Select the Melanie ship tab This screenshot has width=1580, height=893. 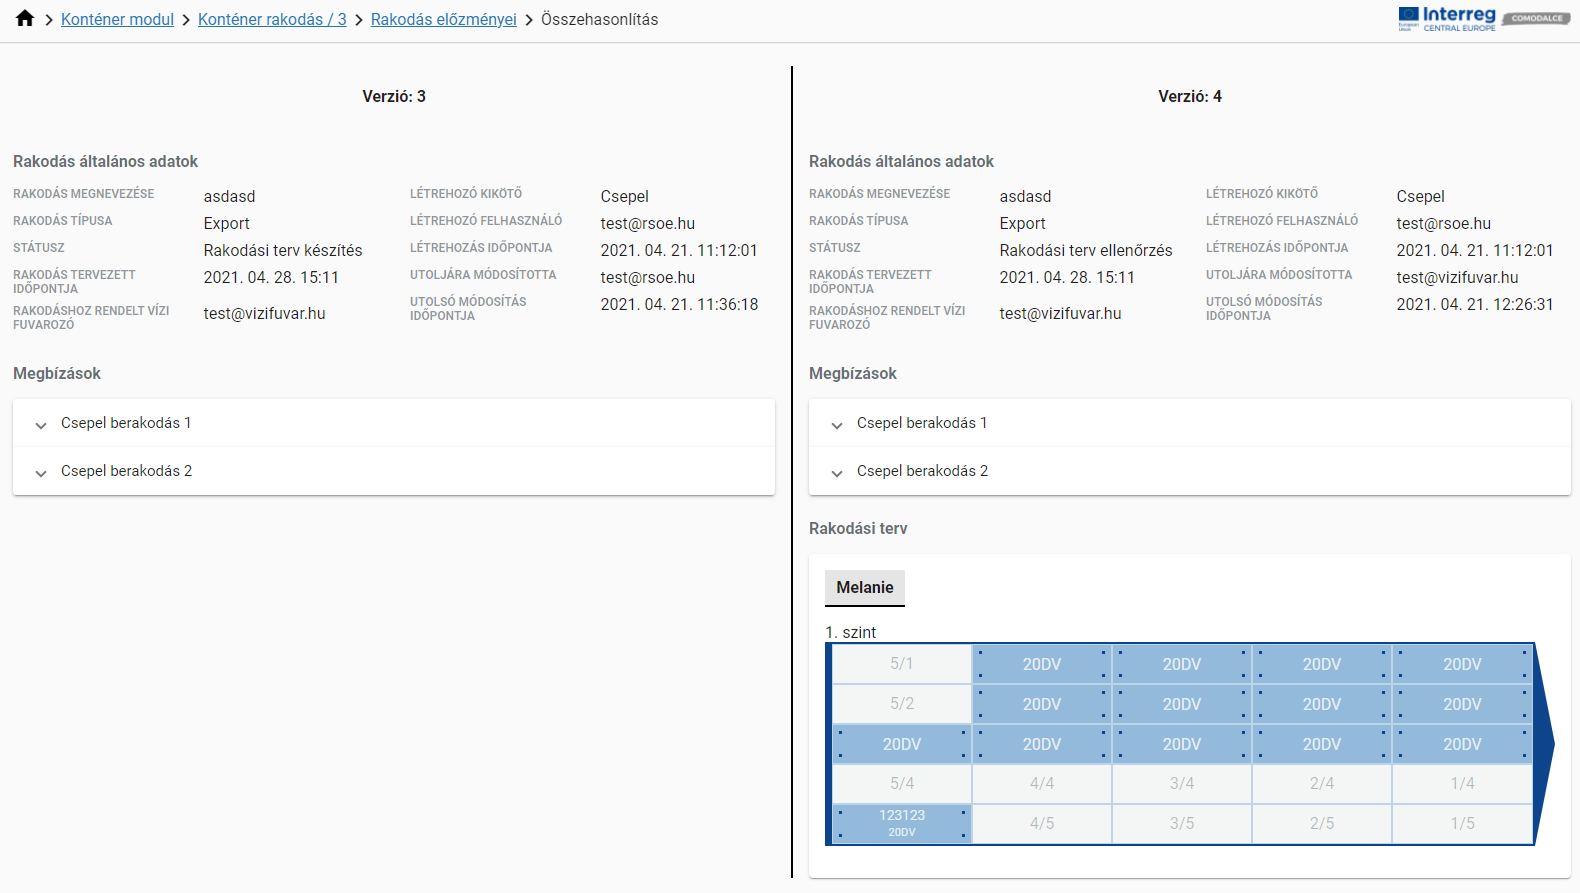(x=864, y=588)
